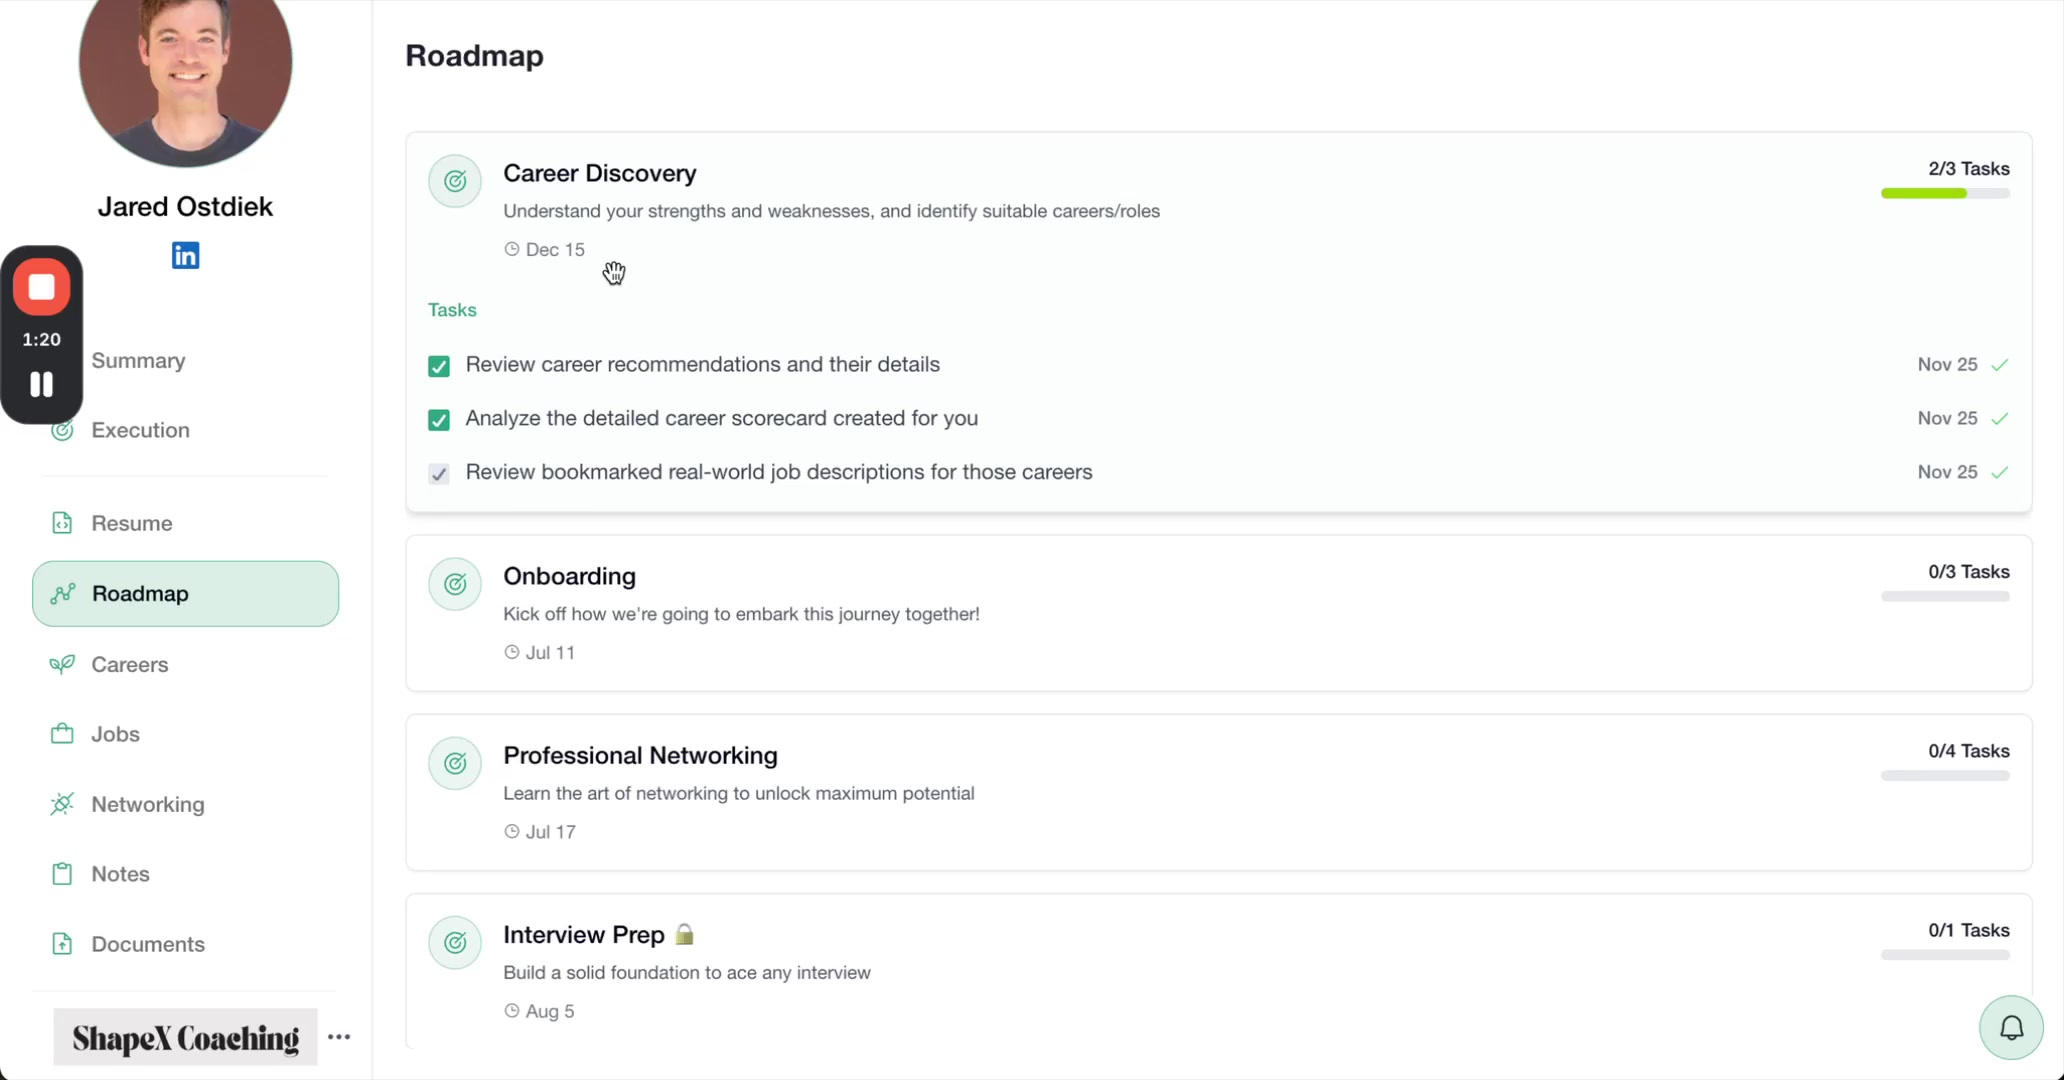Viewport: 2064px width, 1080px height.
Task: Click the Career Discovery progress bar
Action: click(1944, 193)
